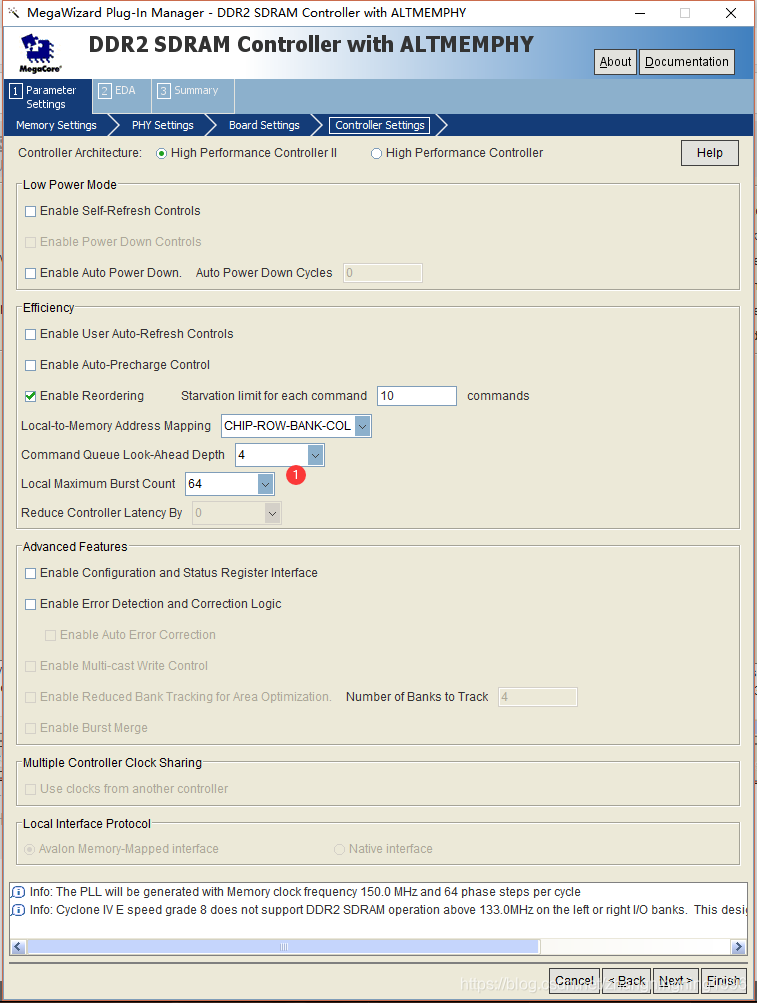Click the Next button
The width and height of the screenshot is (757, 1003).
676,981
